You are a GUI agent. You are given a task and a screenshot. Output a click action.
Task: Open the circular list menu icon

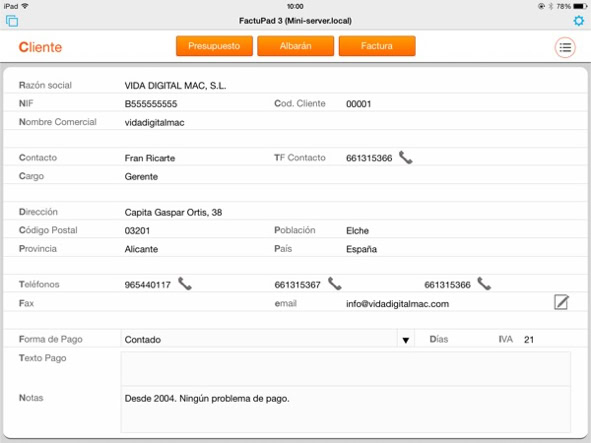(x=565, y=48)
